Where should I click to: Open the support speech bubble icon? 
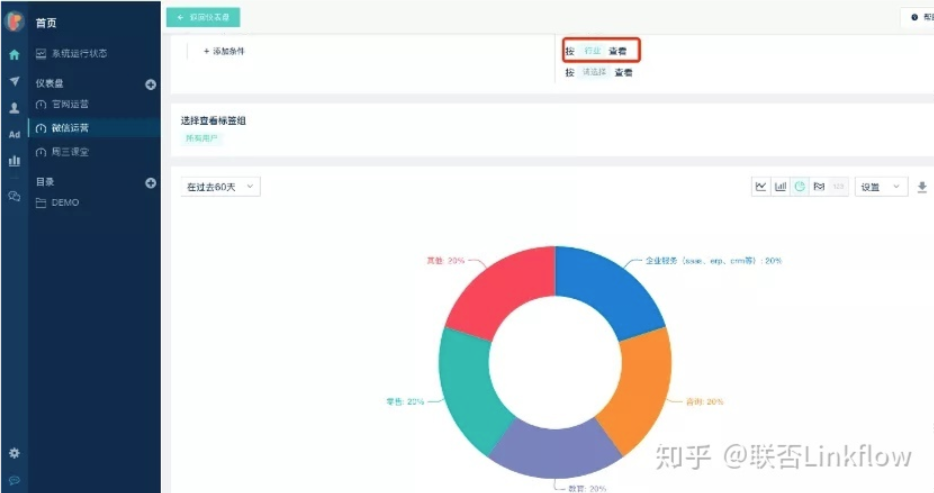pyautogui.click(x=14, y=480)
